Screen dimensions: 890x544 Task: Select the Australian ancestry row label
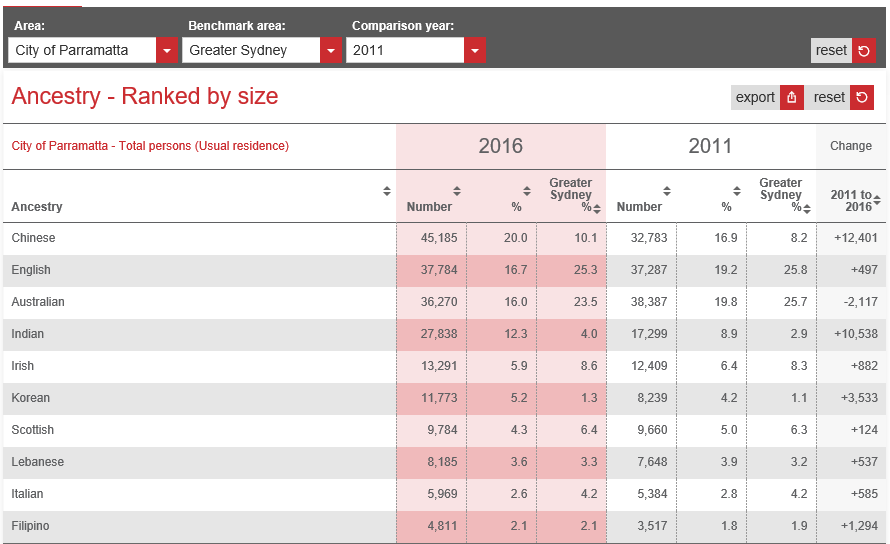38,302
